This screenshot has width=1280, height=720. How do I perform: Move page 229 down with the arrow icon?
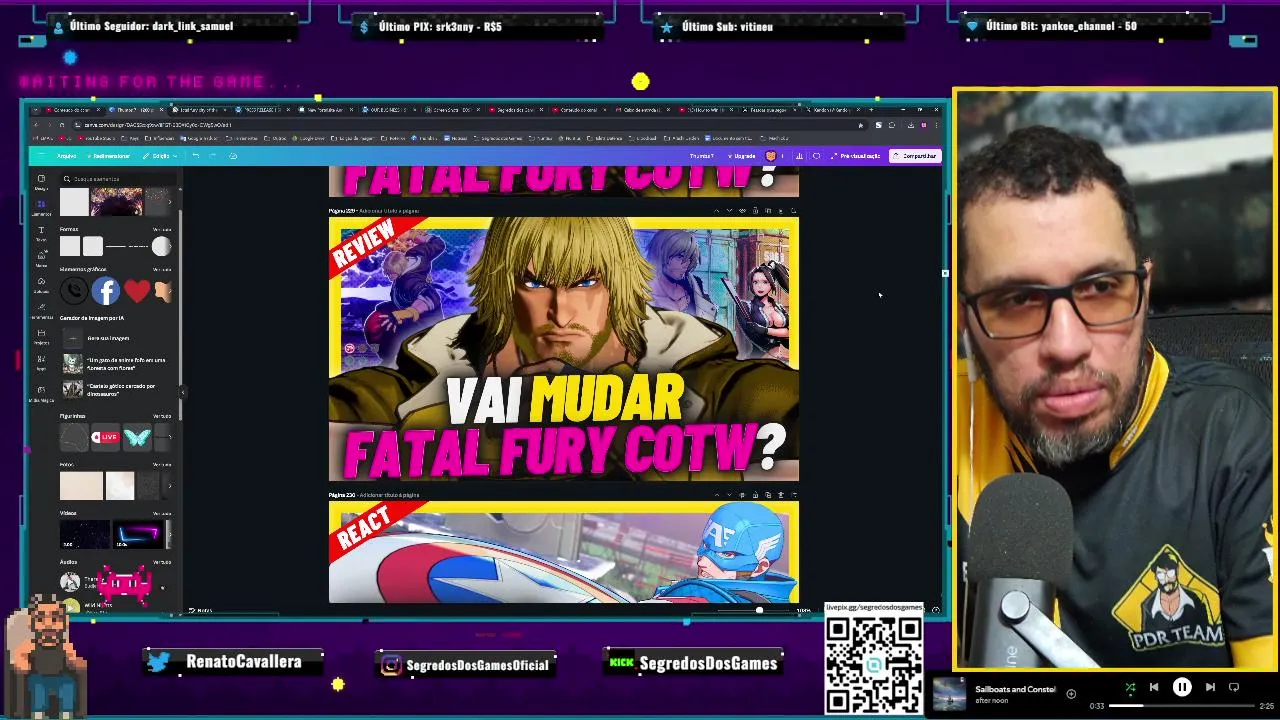click(x=729, y=210)
